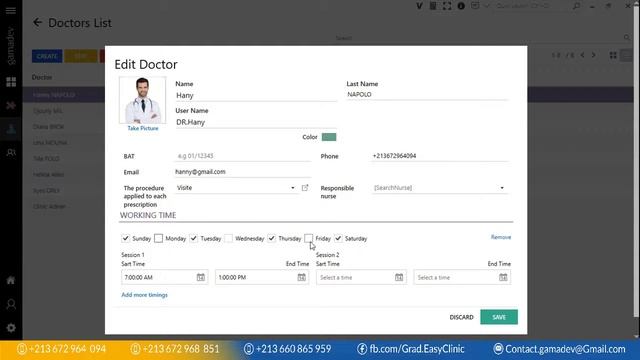Click the DISCARD button
640x360 pixels.
coord(462,317)
